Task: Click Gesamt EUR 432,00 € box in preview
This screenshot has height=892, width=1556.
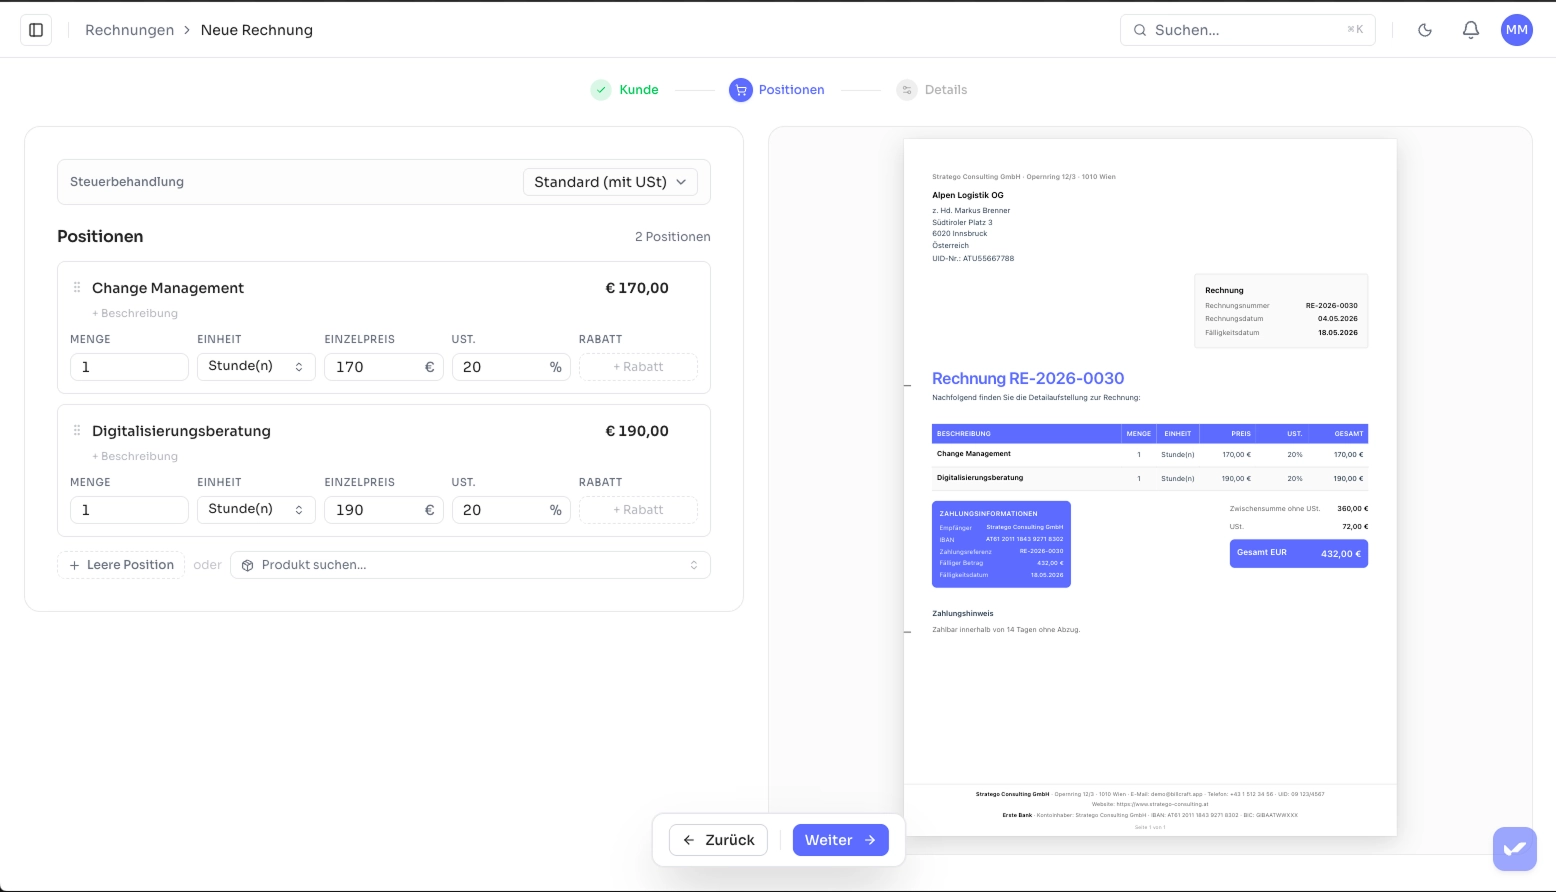Action: (1299, 553)
